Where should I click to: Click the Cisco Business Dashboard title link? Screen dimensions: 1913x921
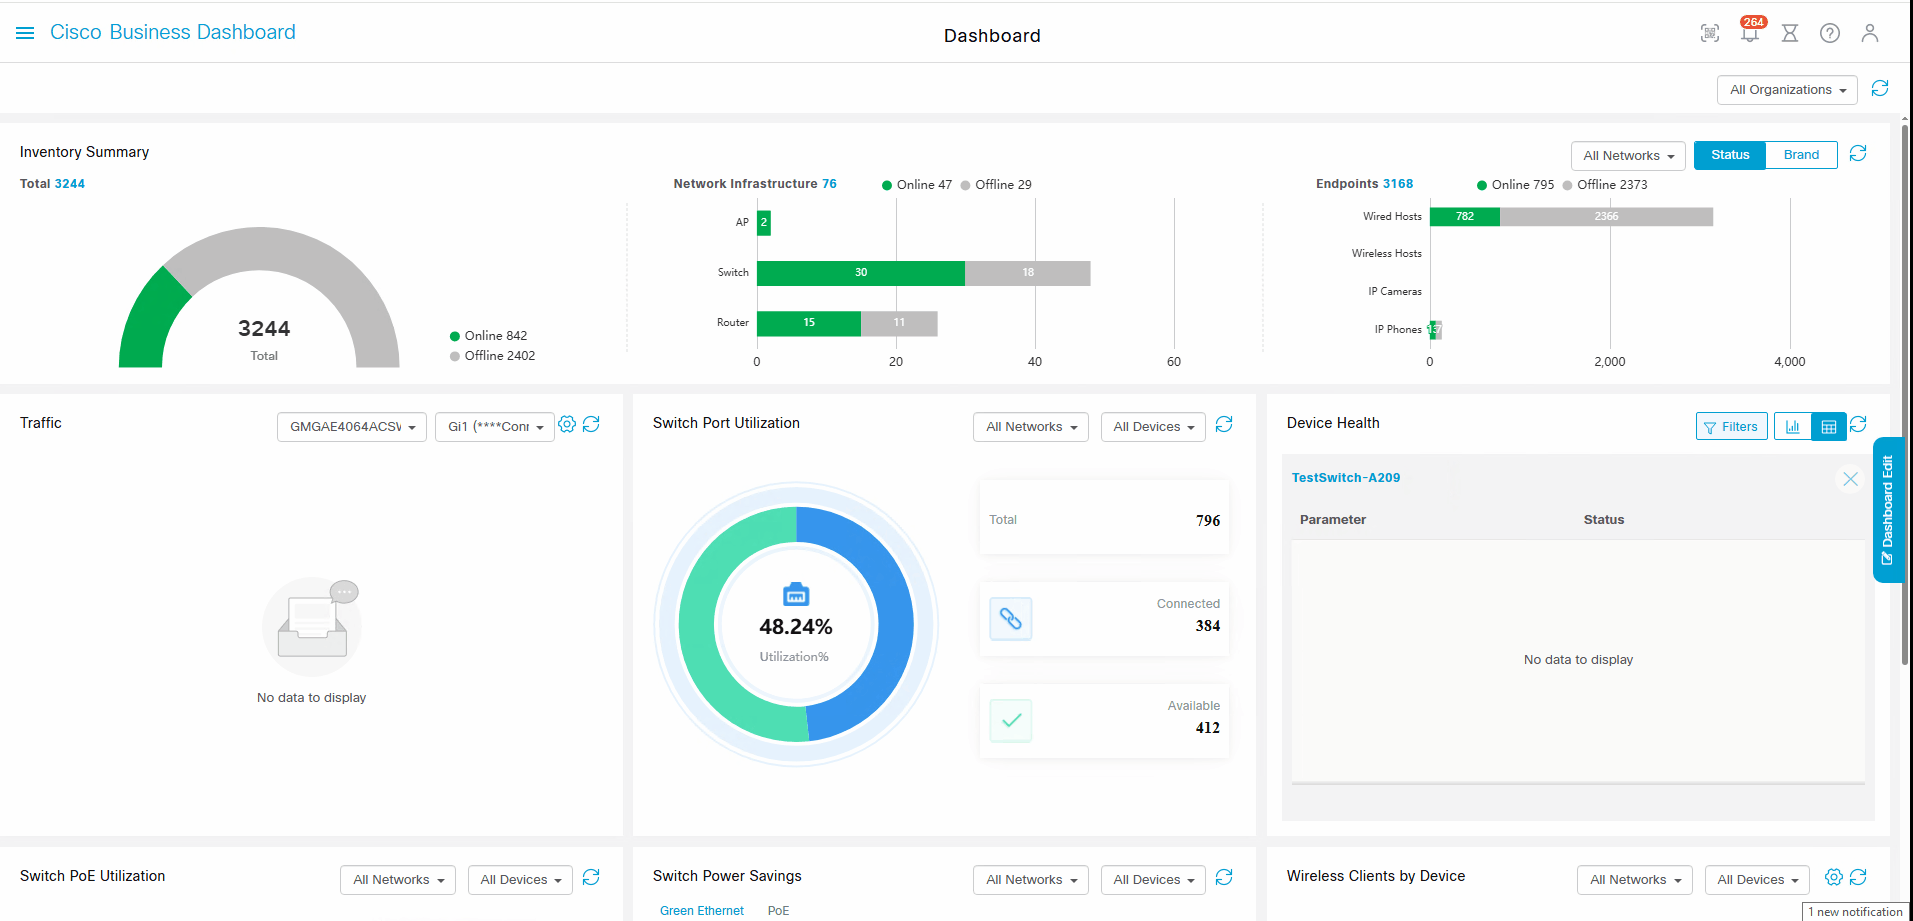pyautogui.click(x=173, y=32)
